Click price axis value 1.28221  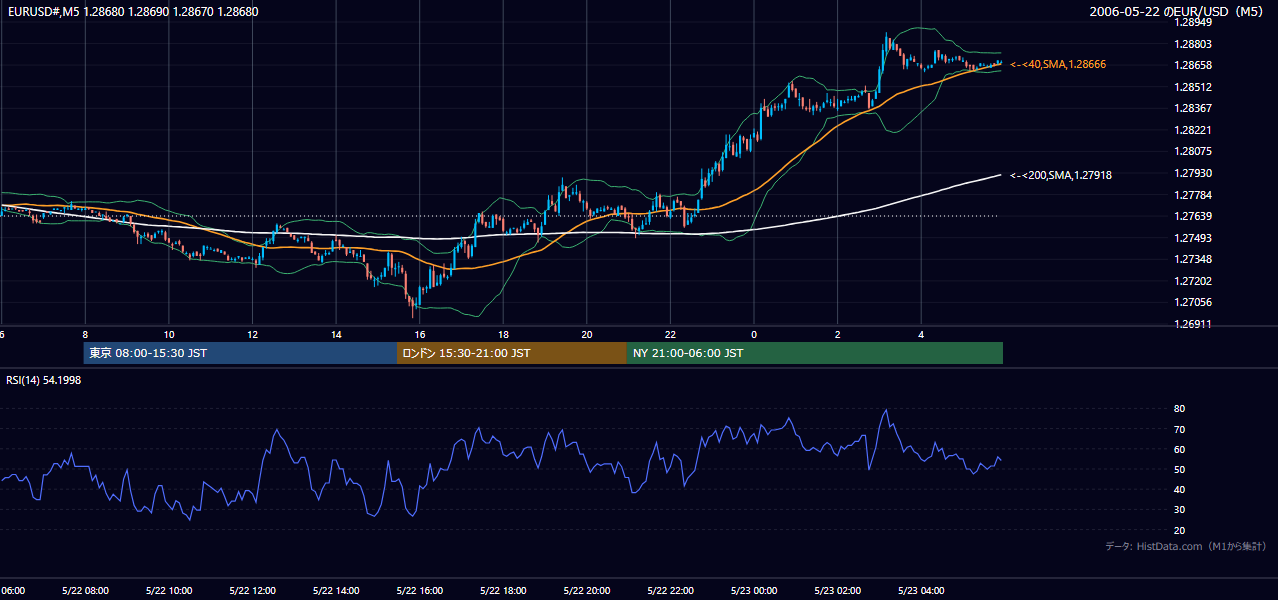coord(1192,130)
